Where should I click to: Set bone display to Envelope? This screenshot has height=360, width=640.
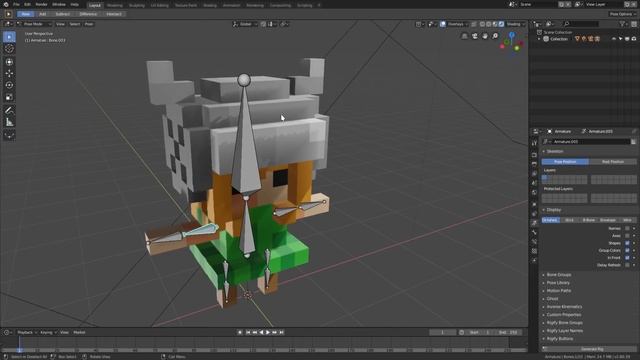(608, 220)
